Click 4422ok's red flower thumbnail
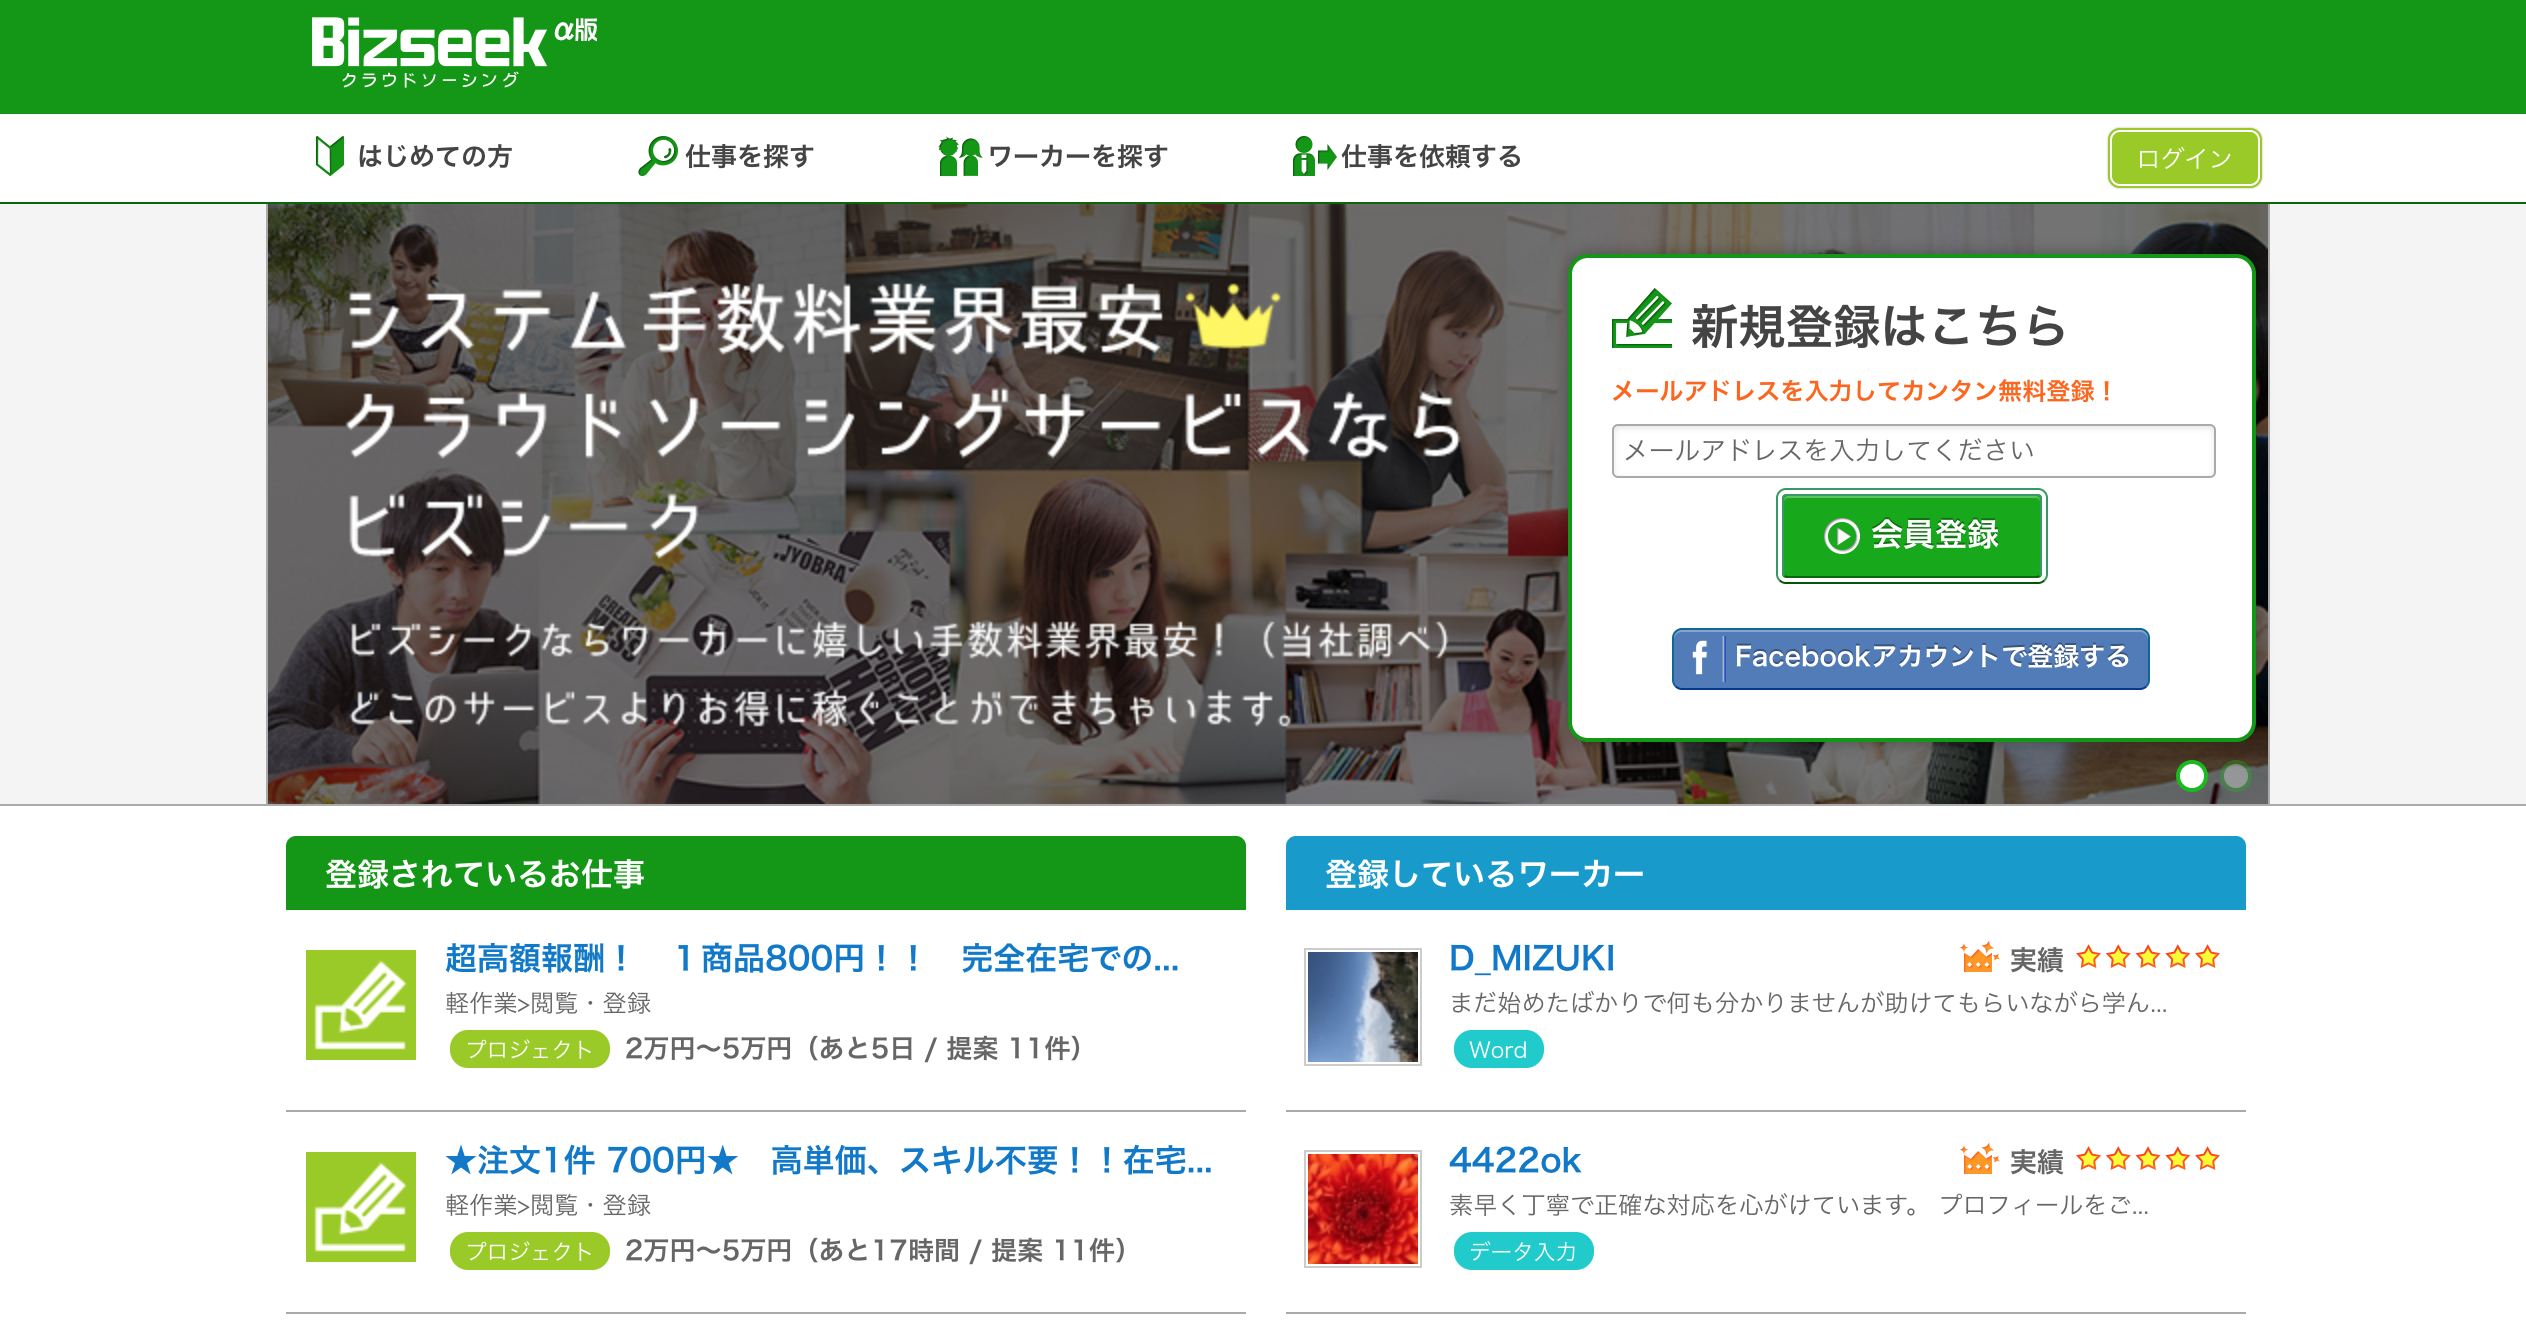 pos(1363,1209)
